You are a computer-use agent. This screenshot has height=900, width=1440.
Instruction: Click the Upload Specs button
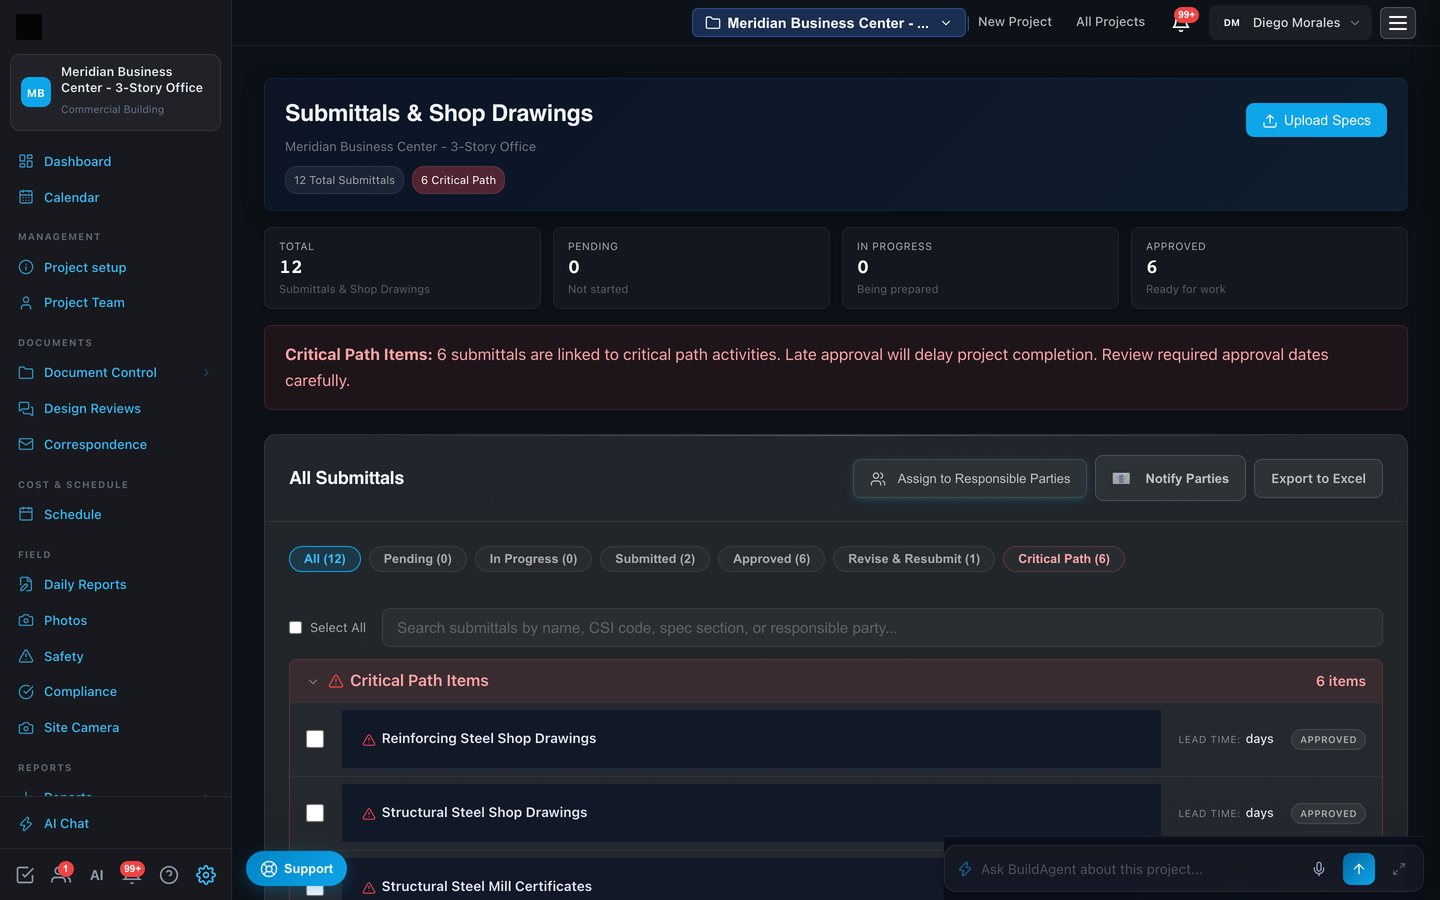tap(1316, 120)
